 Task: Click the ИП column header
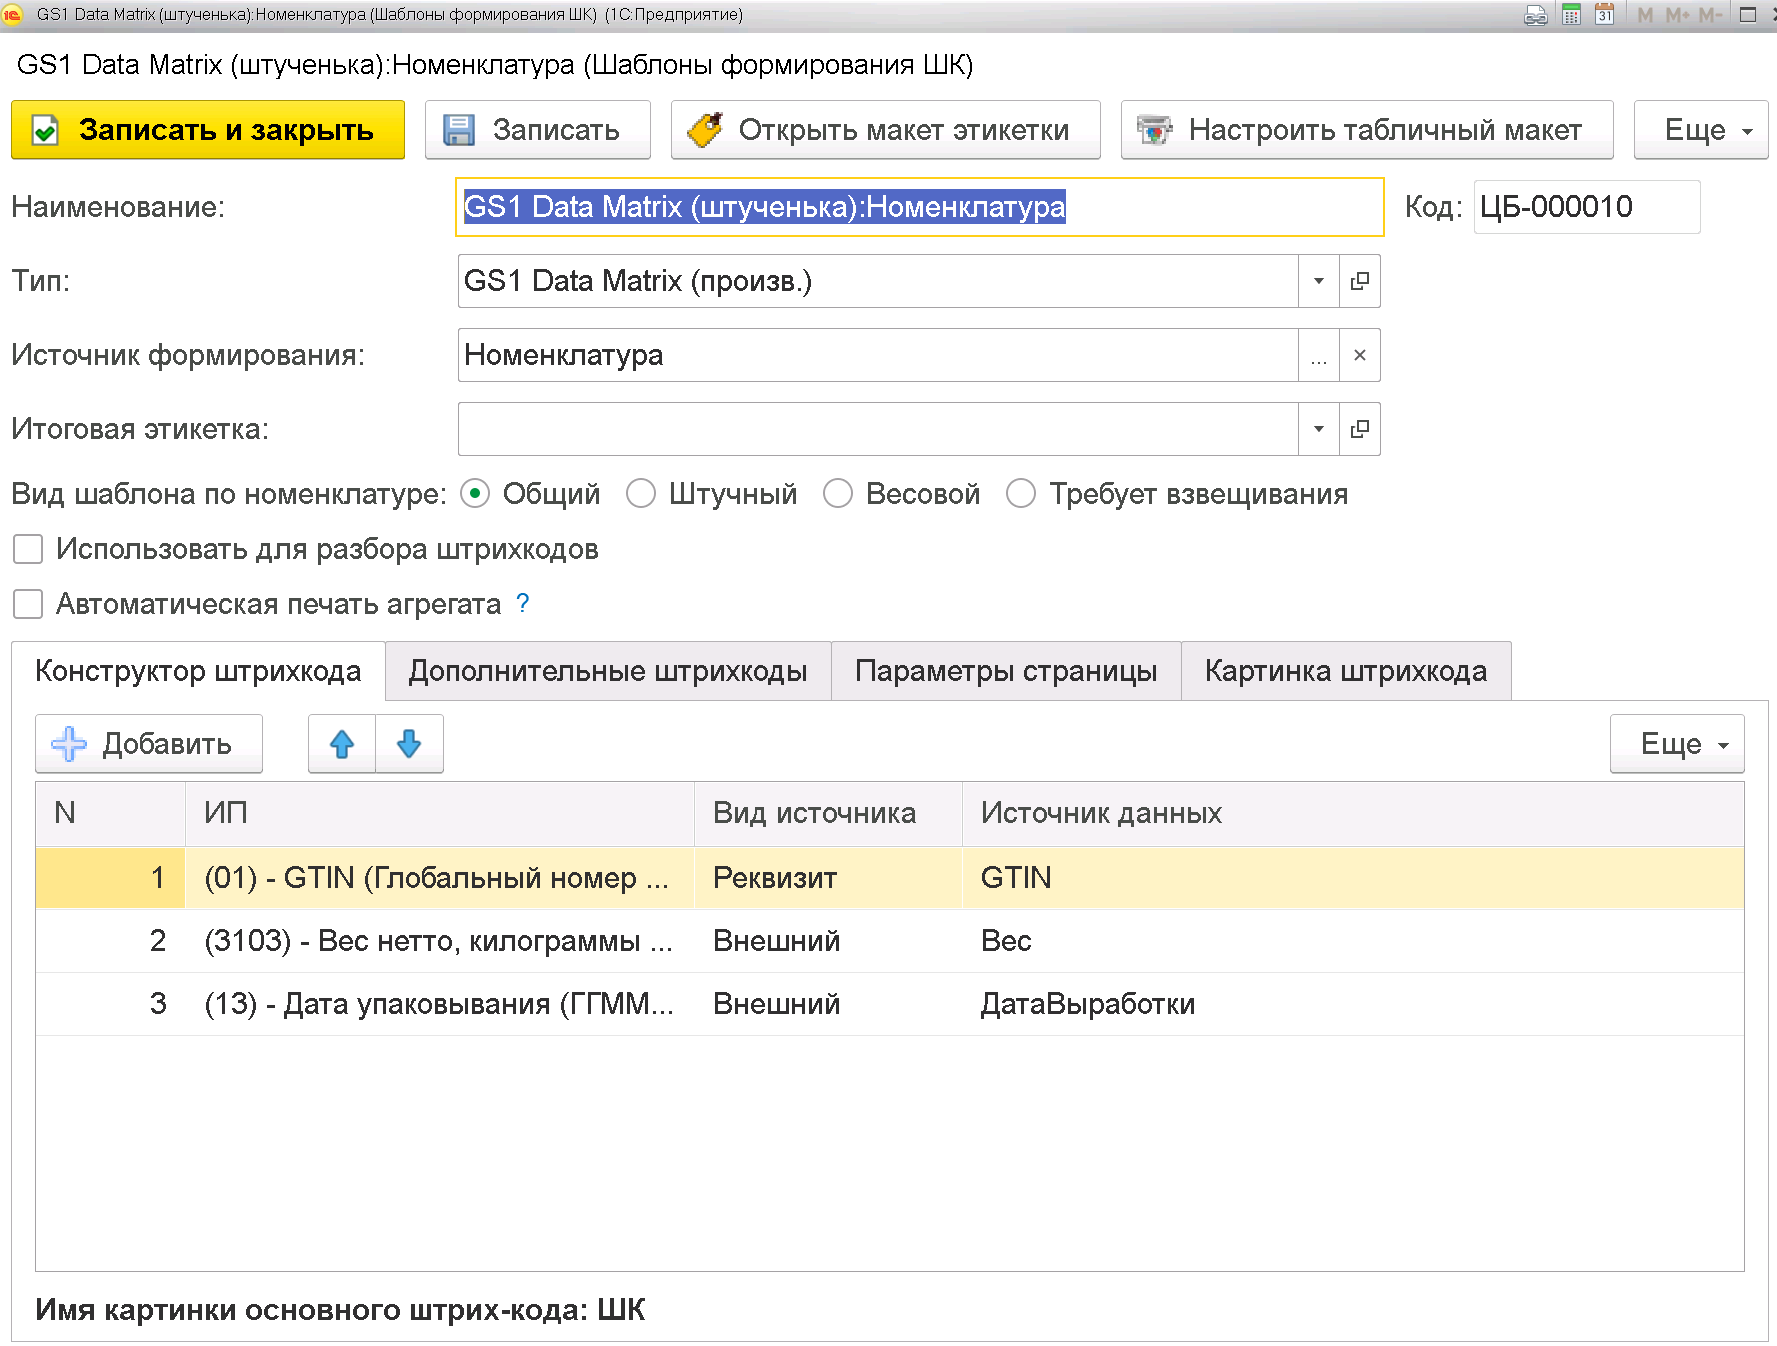coord(440,813)
